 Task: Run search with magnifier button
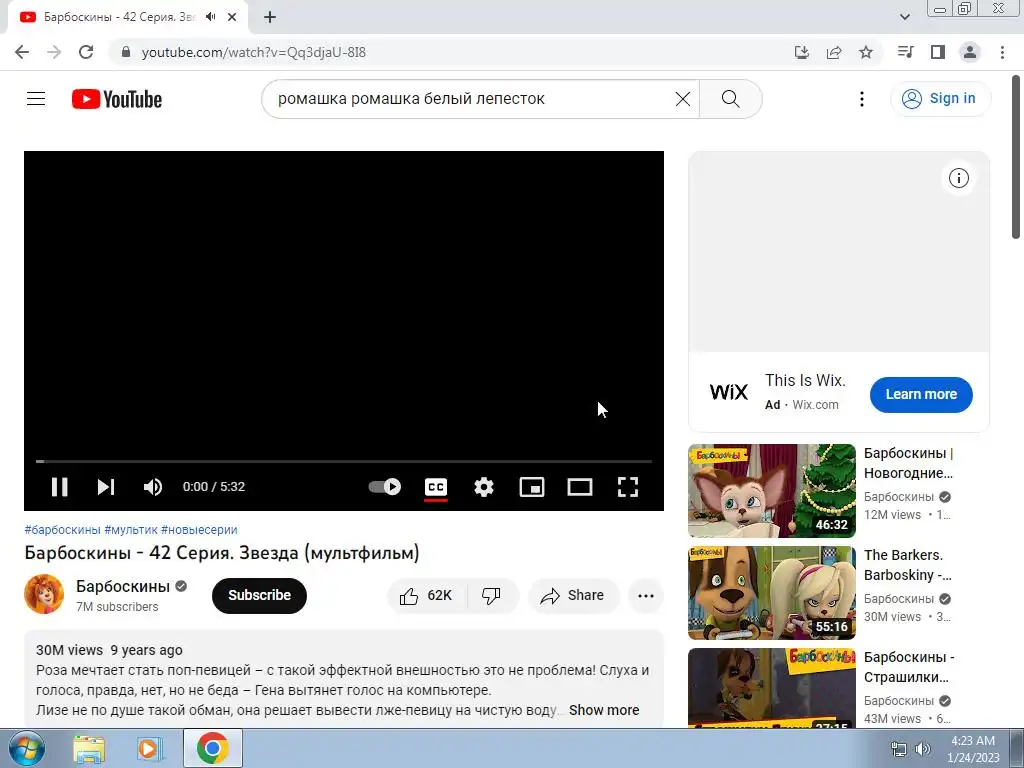coord(730,99)
